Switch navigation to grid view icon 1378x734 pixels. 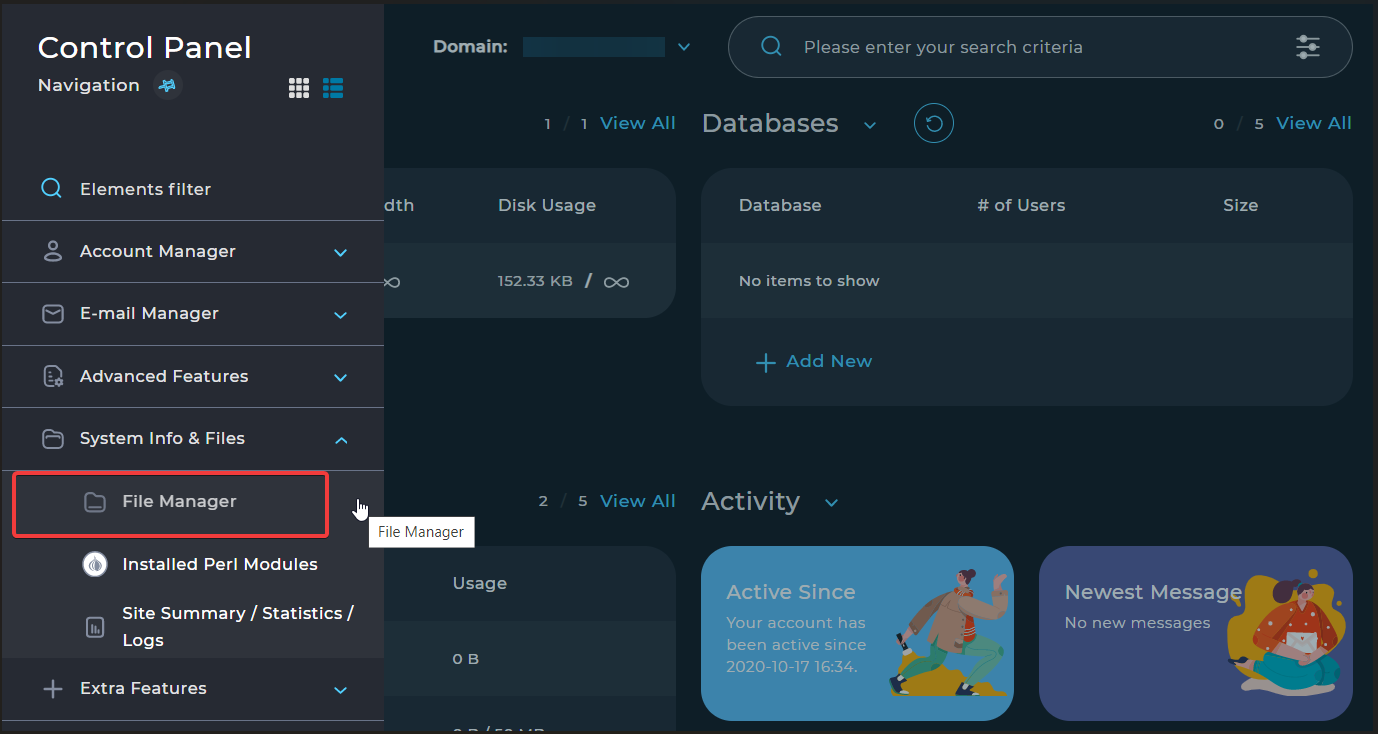tap(299, 88)
